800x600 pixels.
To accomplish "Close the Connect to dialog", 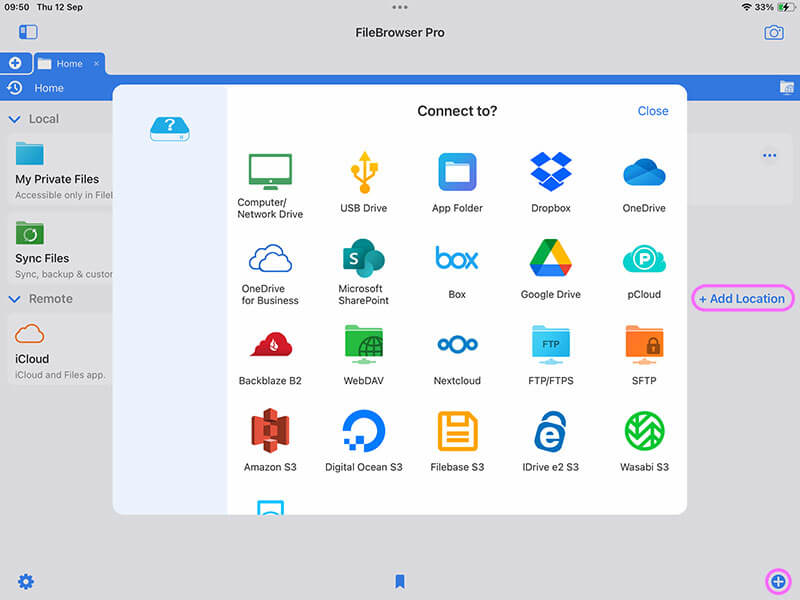I will tap(653, 111).
